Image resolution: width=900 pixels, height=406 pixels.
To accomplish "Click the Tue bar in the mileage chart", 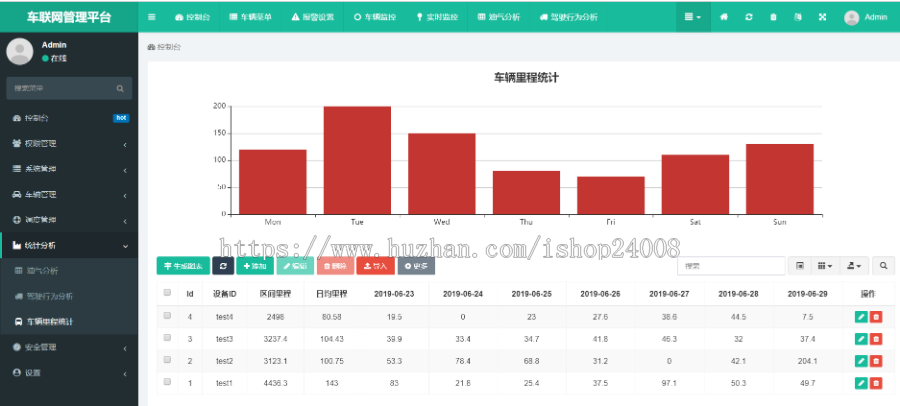I will pos(357,160).
